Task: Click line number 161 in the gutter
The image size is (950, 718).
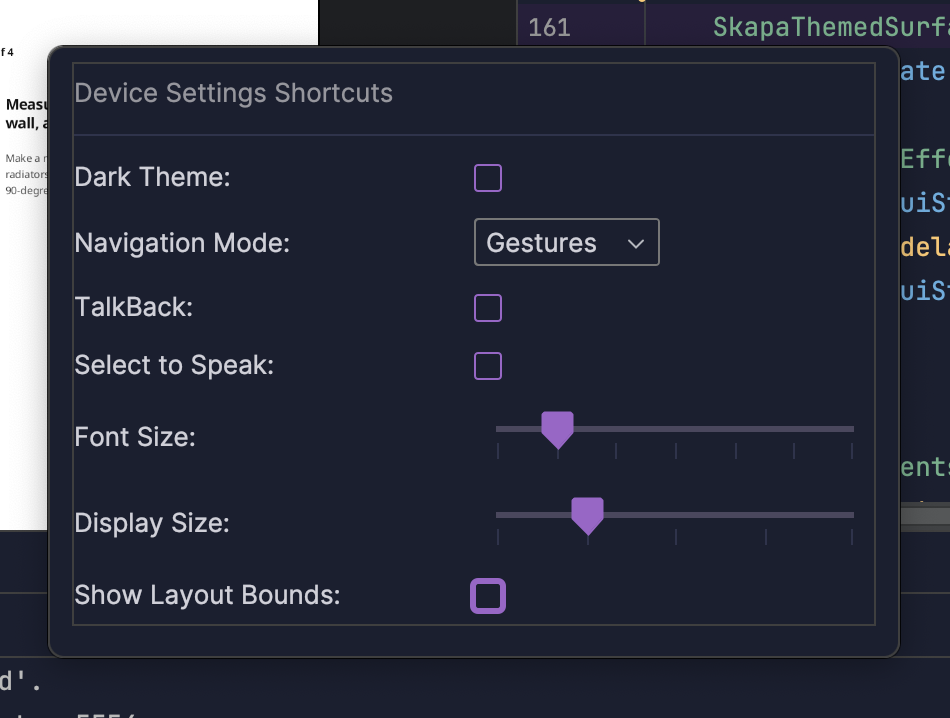Action: 549,27
